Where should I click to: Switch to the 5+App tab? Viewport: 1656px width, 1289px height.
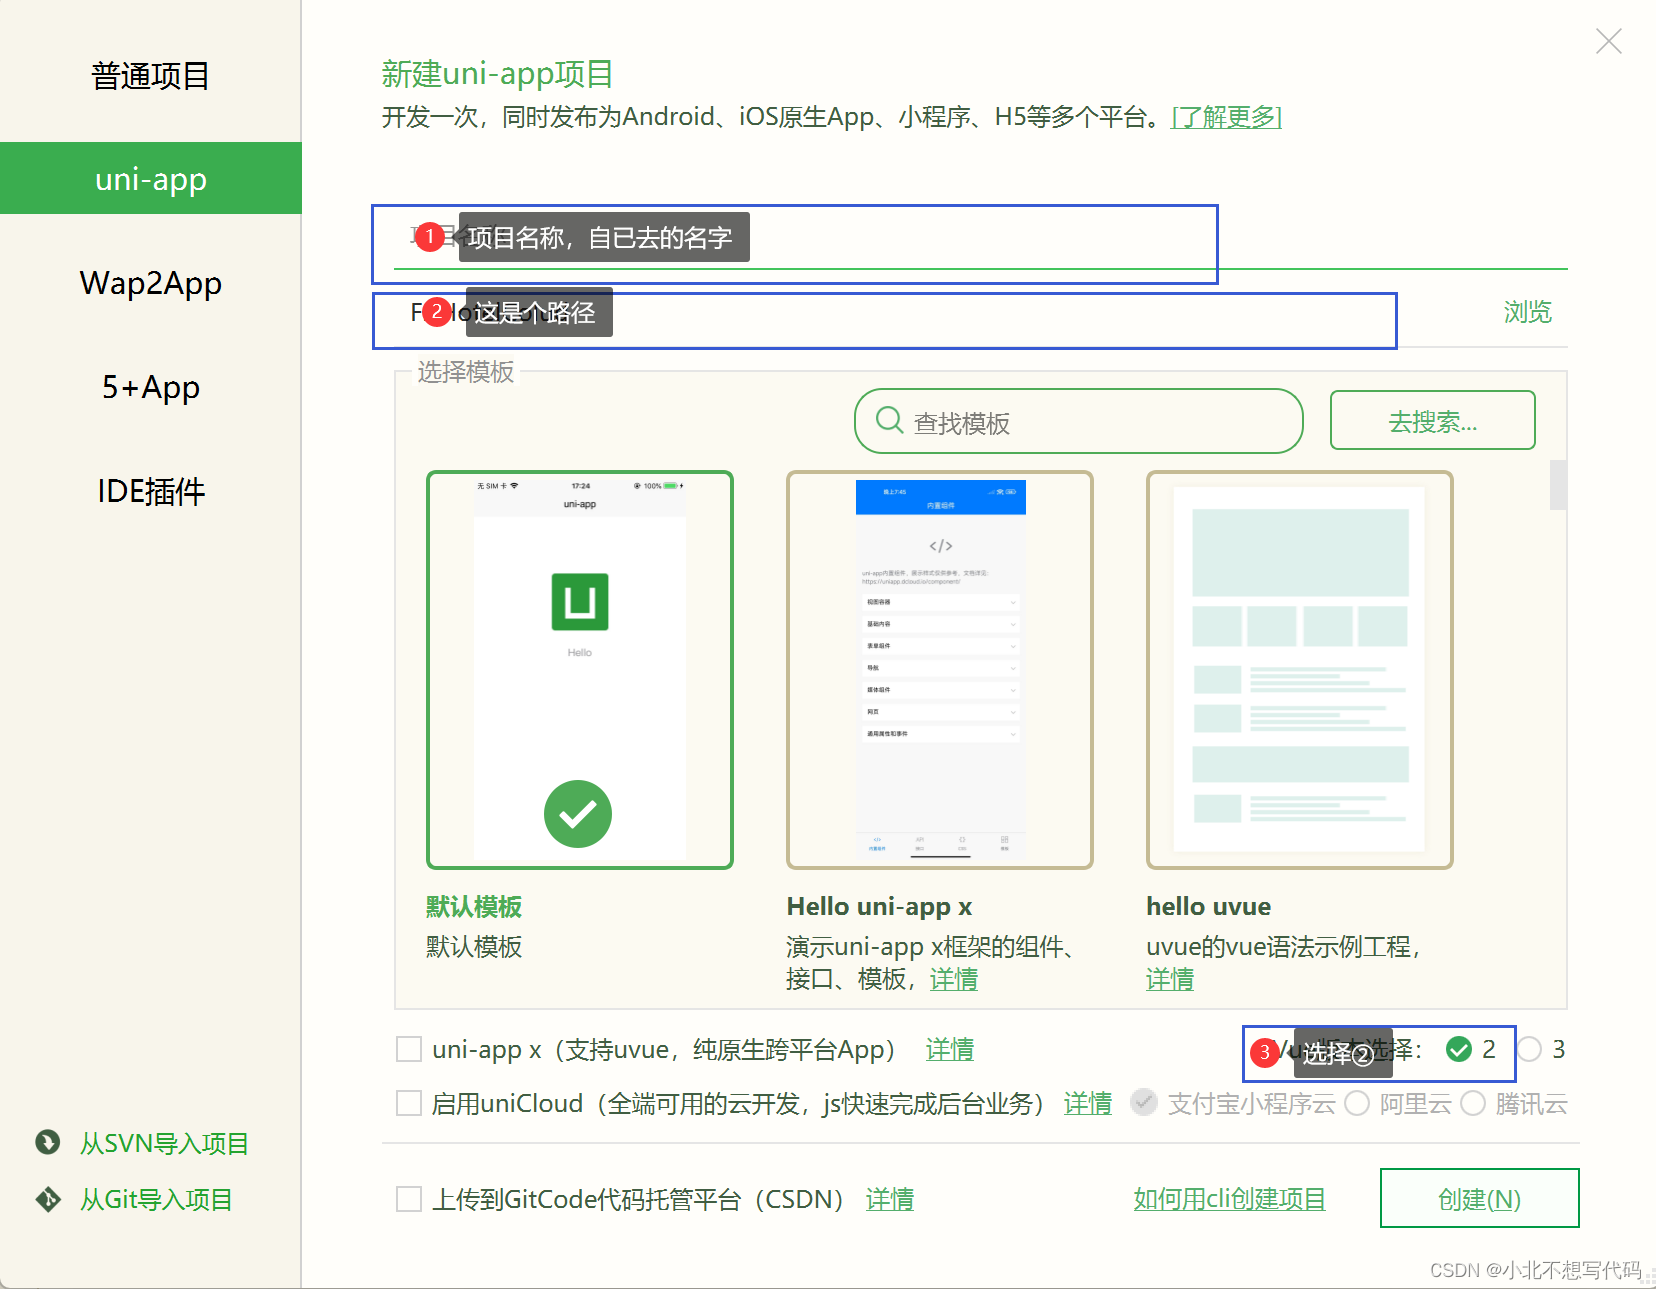point(149,387)
